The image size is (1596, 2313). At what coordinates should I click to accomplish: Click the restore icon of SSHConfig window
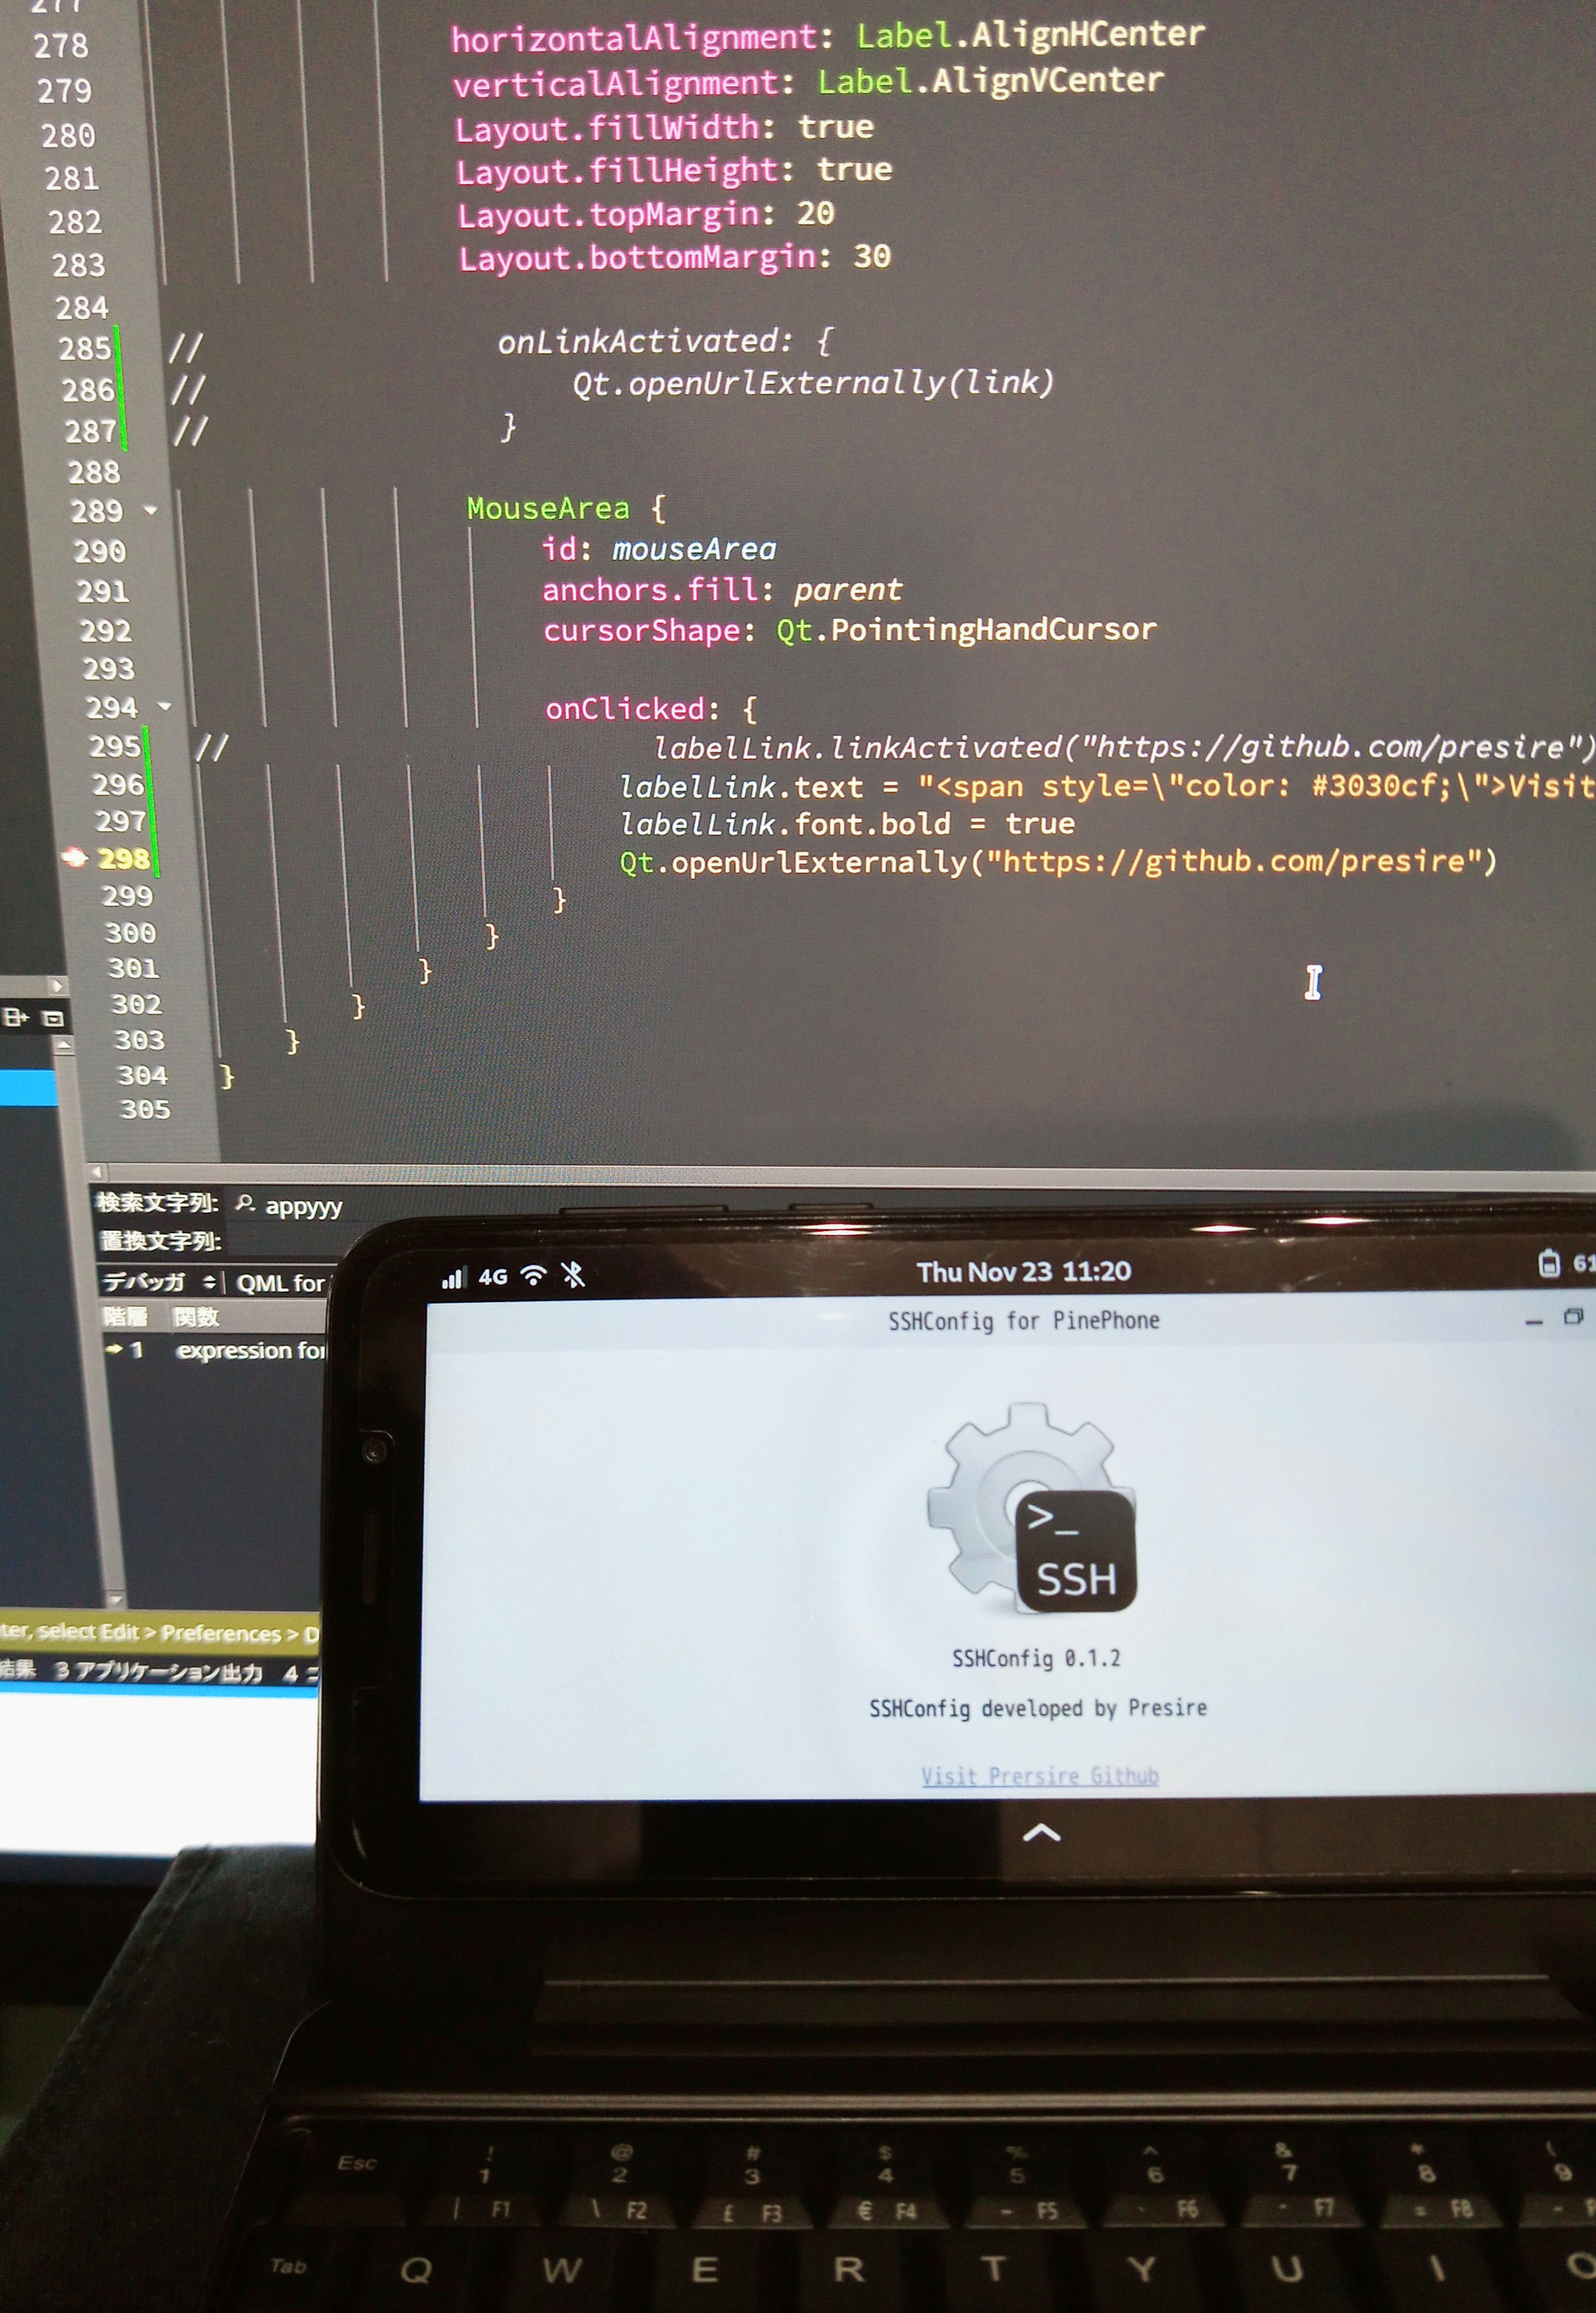[x=1573, y=1317]
